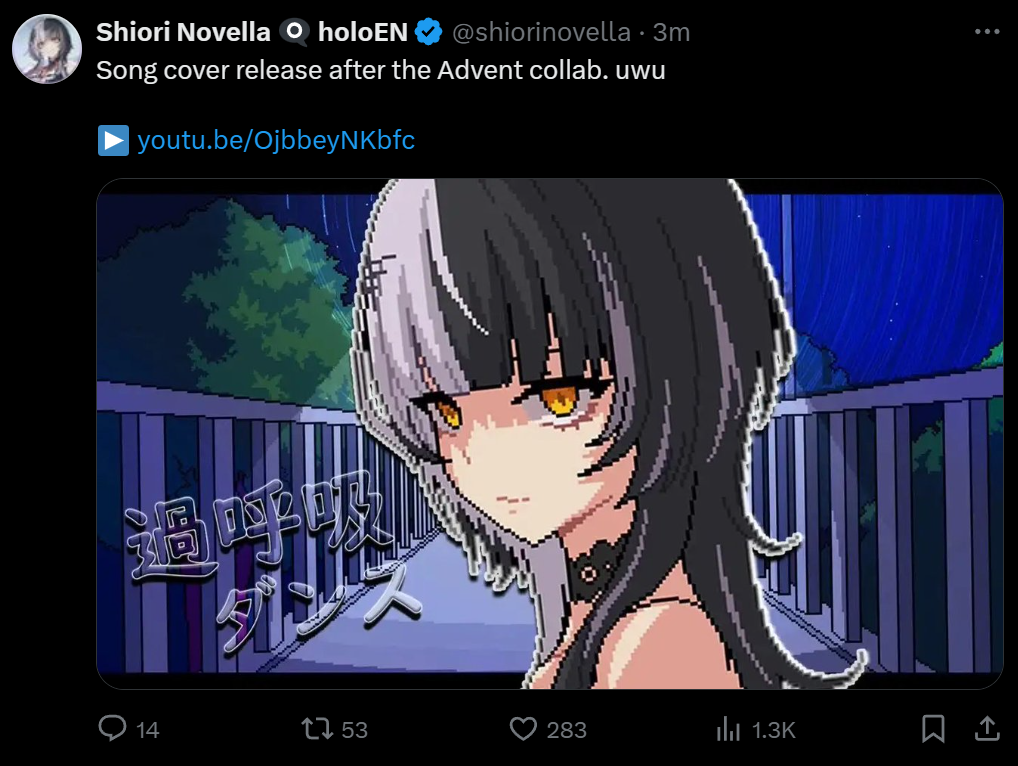
Task: Share the post with upload arrow icon
Action: 987,728
